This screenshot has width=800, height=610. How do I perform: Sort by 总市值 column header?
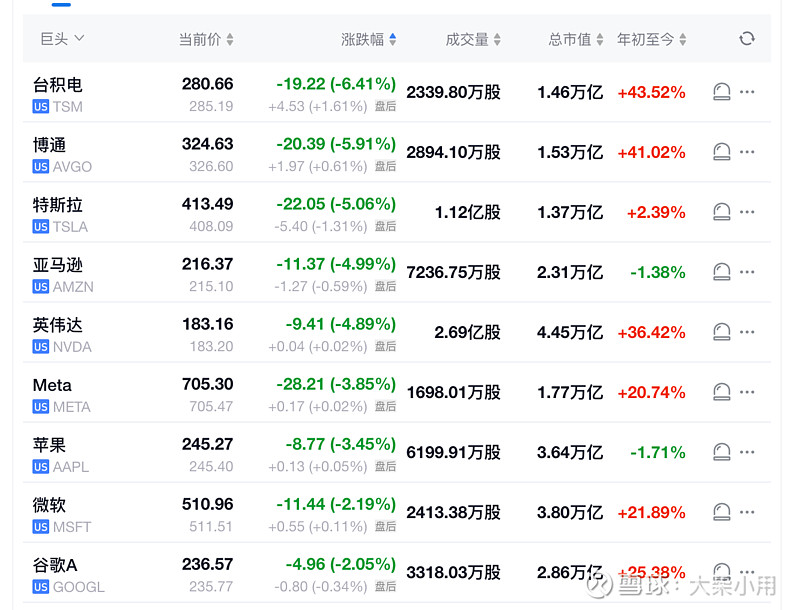(576, 40)
